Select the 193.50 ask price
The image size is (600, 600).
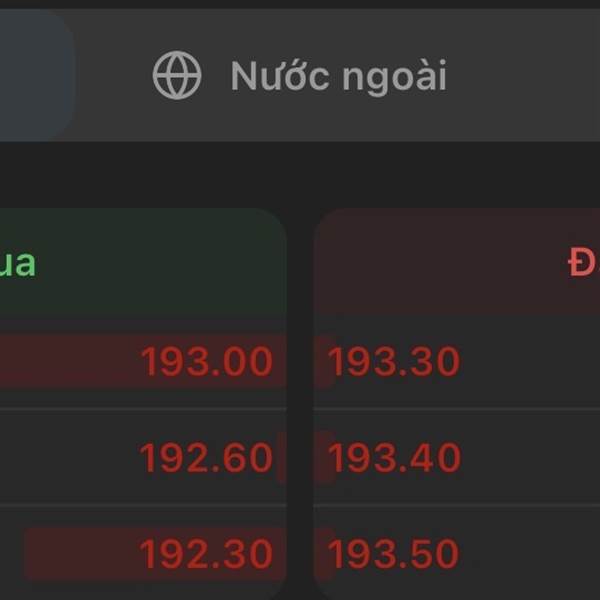394,554
